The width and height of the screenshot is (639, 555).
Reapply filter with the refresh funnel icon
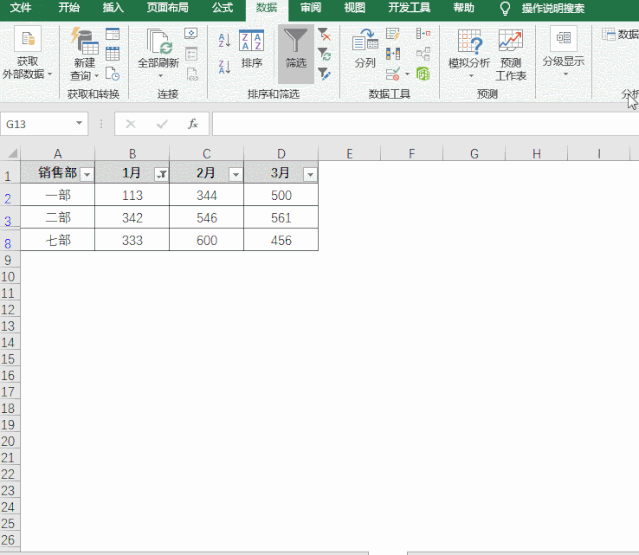tap(324, 54)
